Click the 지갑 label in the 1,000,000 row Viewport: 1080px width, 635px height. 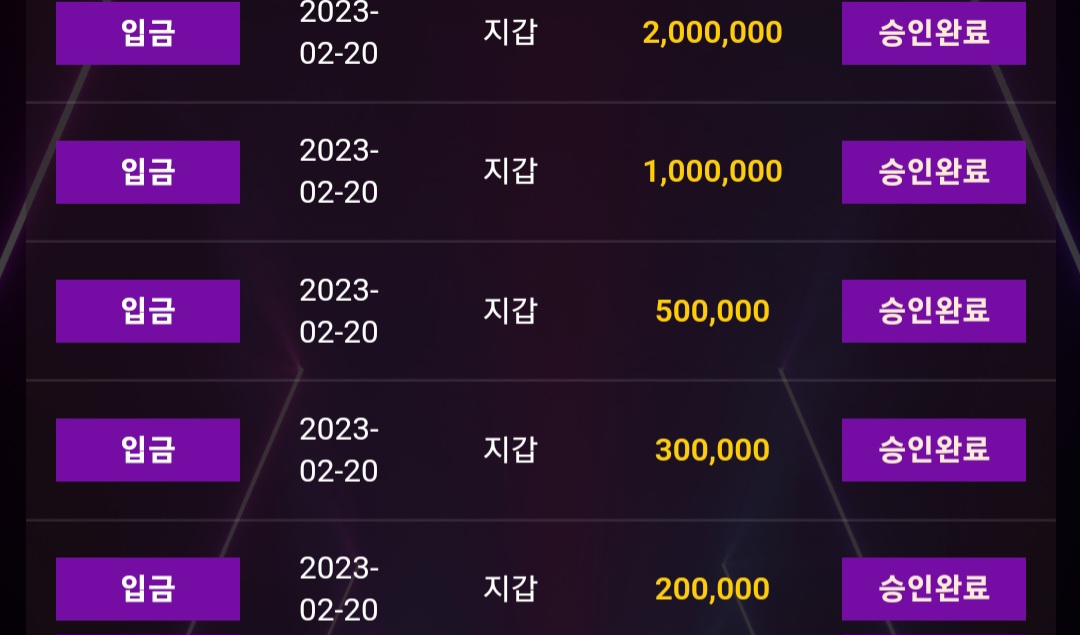510,171
